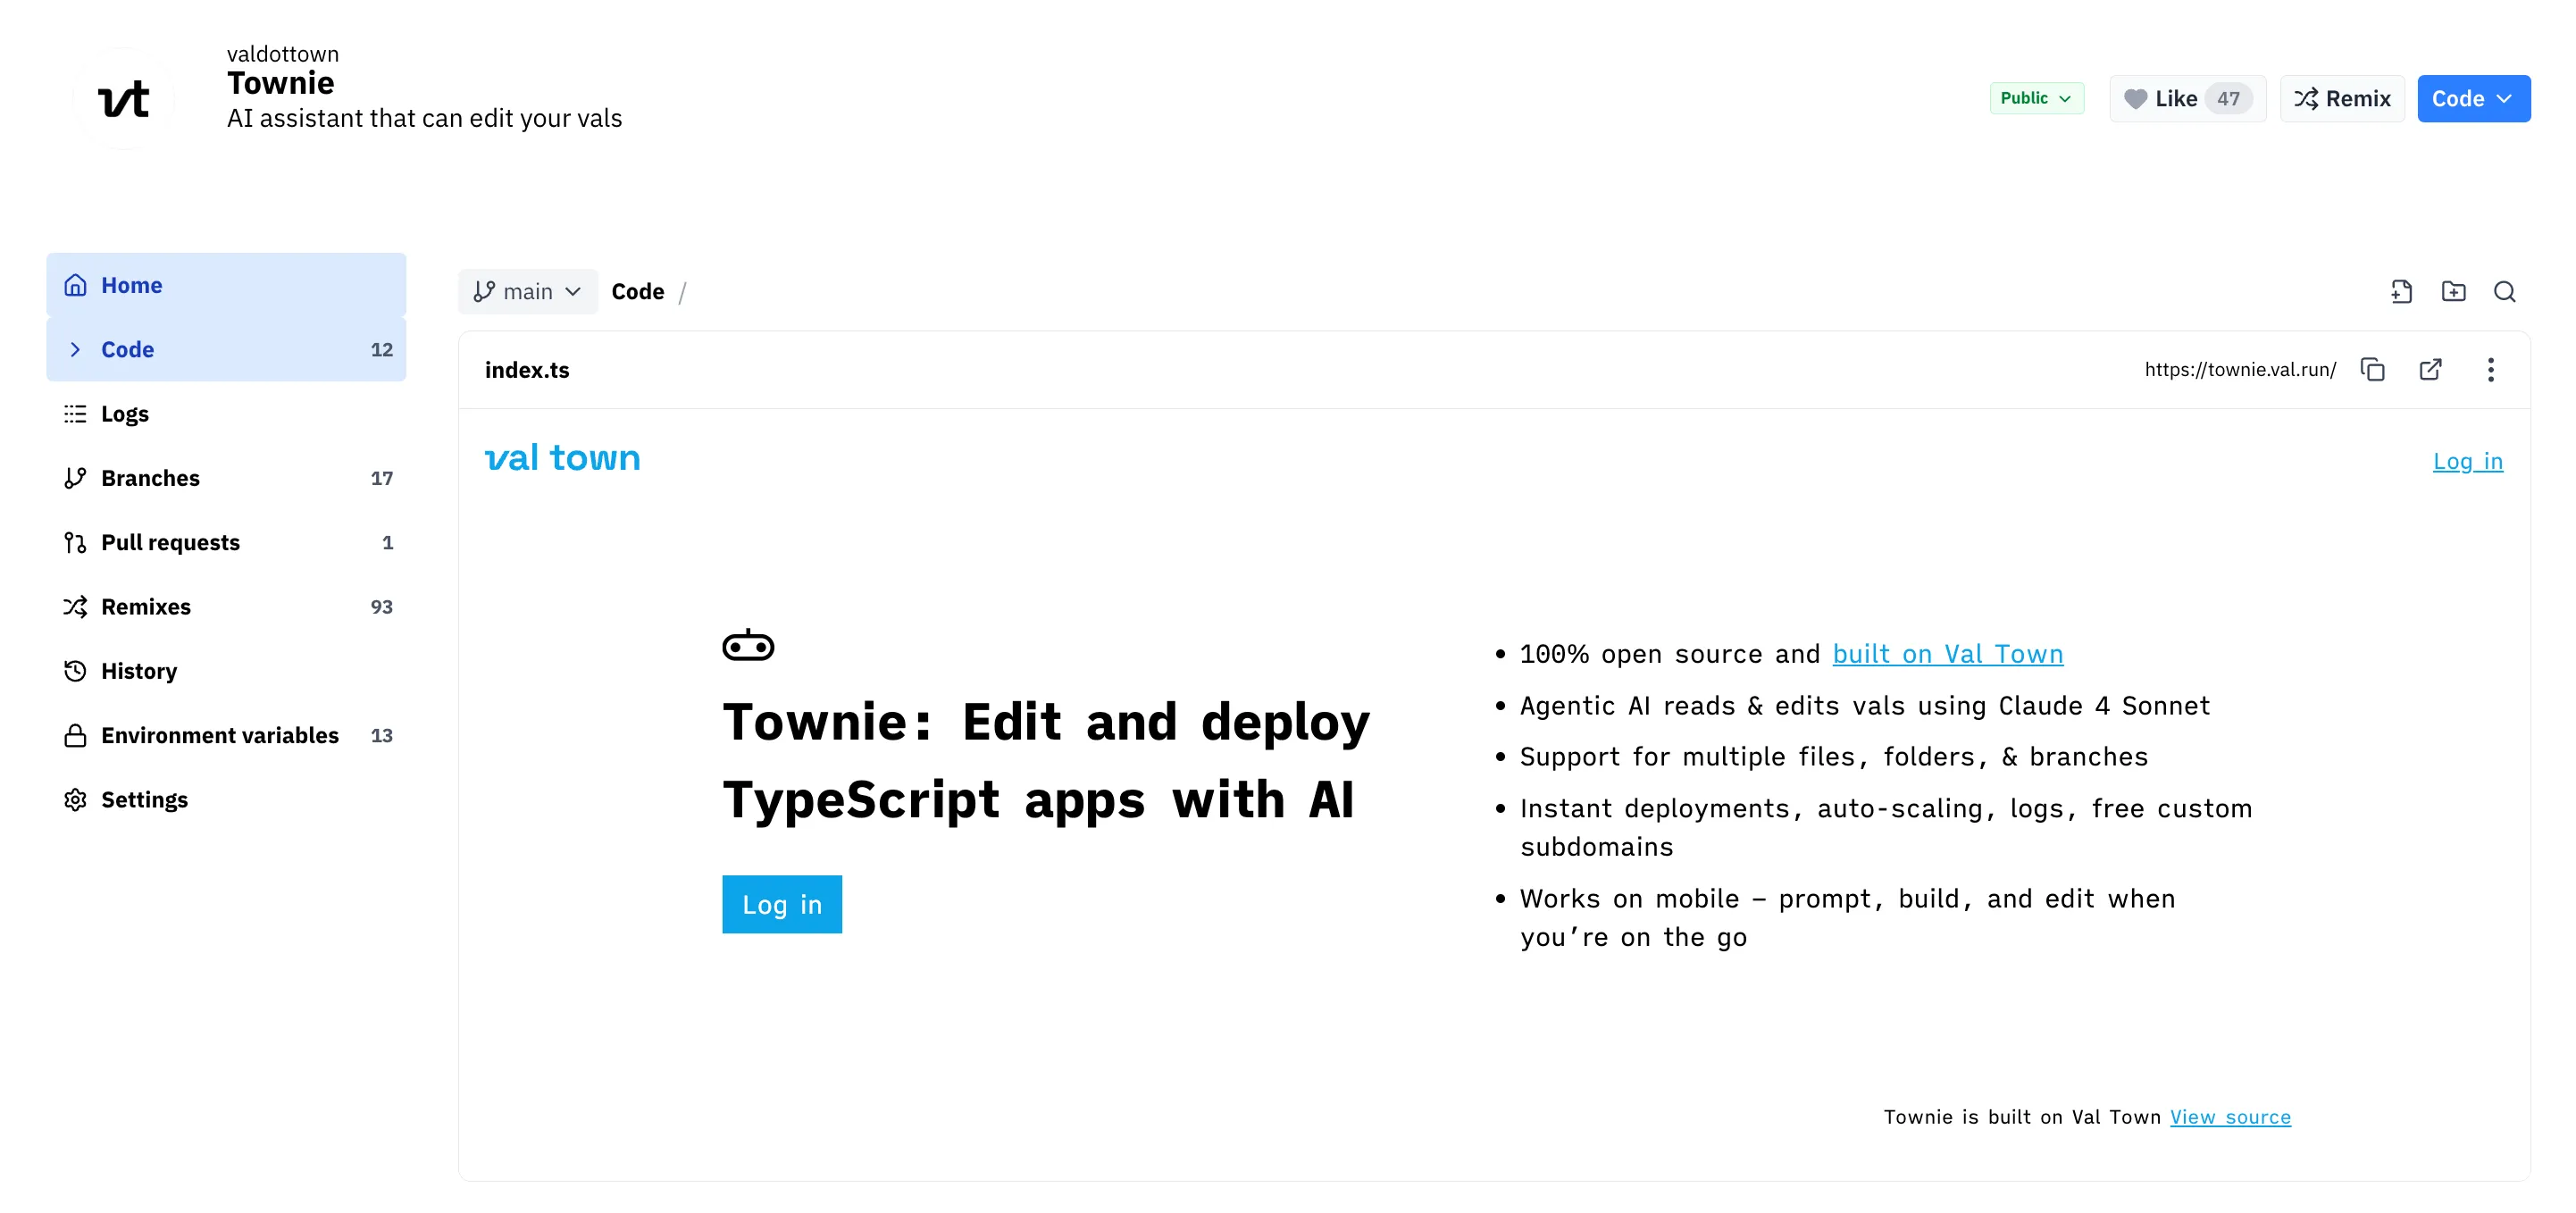Remix the Townie project
2576x1213 pixels.
pos(2341,98)
